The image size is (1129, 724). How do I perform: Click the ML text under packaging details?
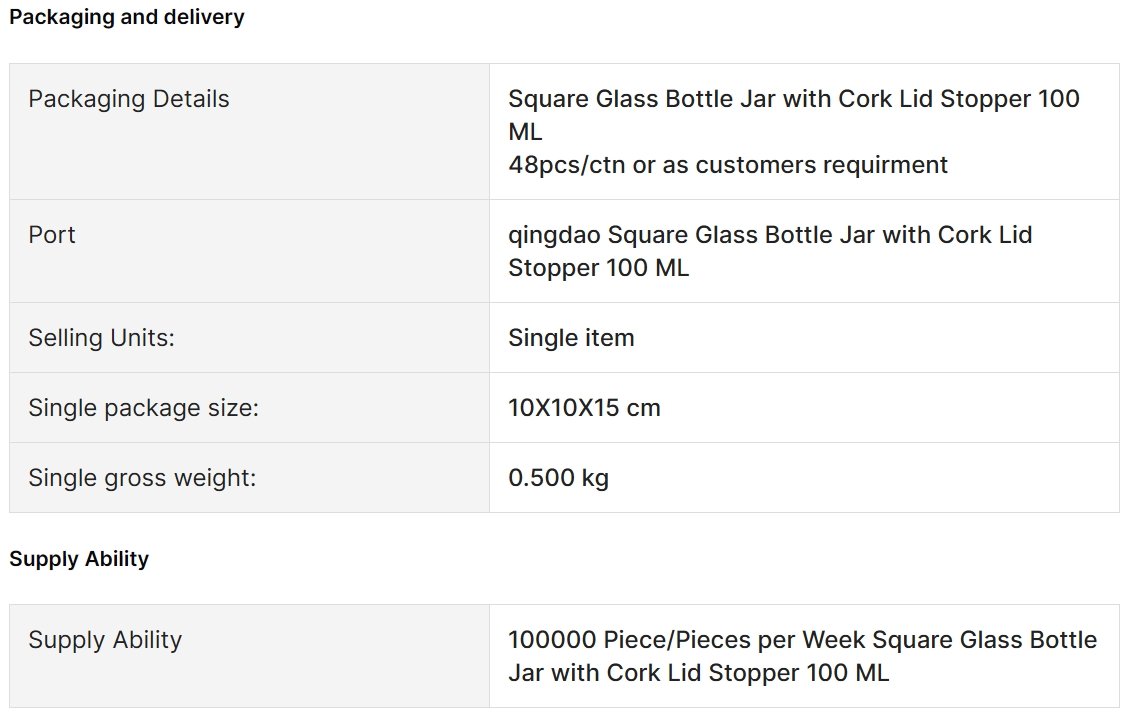[525, 132]
